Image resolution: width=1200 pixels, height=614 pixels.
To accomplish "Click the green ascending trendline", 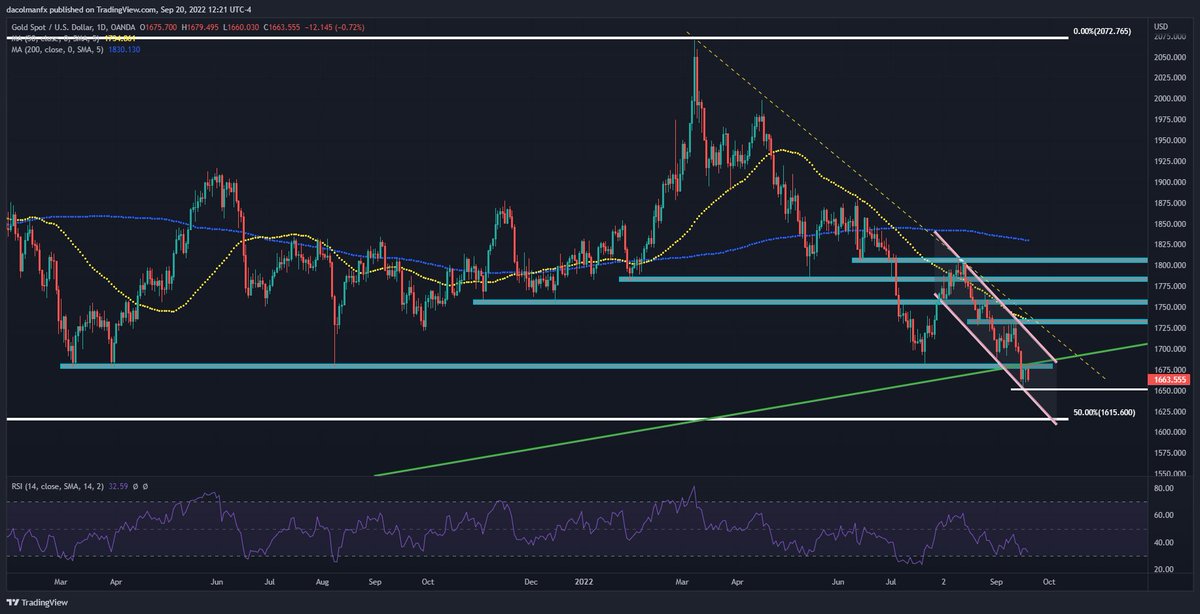I will pos(700,422).
